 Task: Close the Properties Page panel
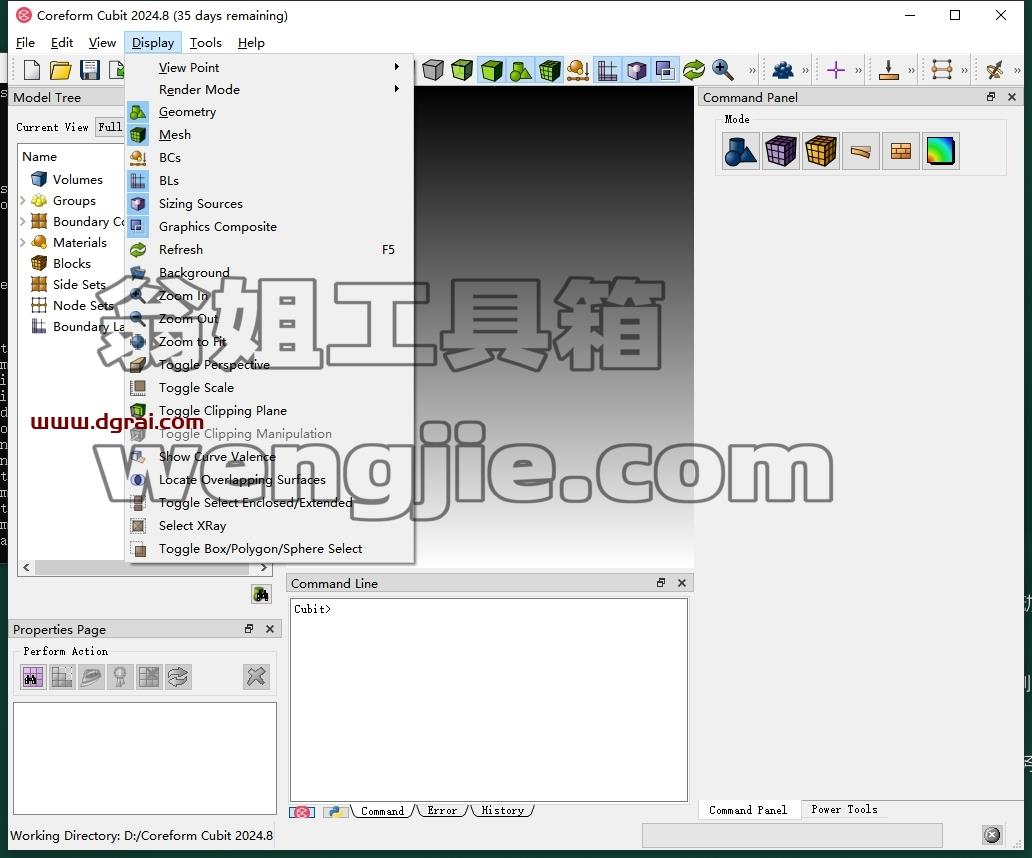point(270,629)
